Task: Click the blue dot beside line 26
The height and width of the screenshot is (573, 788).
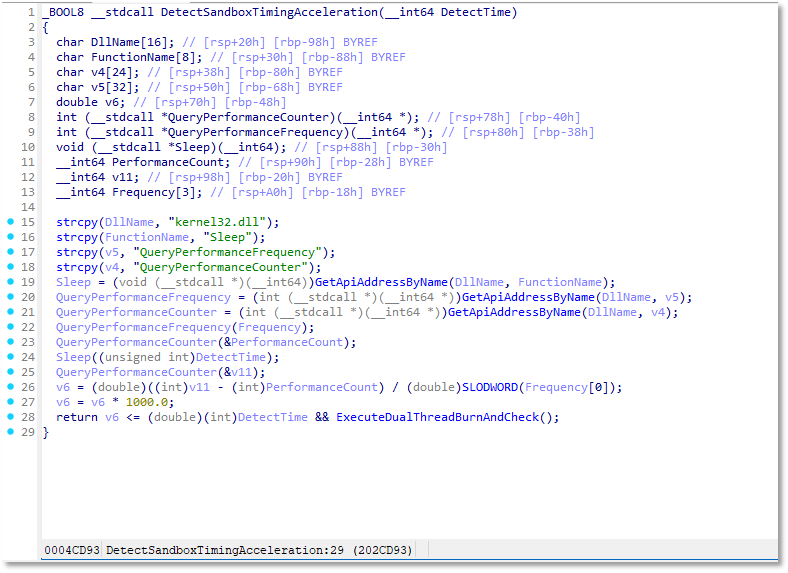Action: (11, 387)
